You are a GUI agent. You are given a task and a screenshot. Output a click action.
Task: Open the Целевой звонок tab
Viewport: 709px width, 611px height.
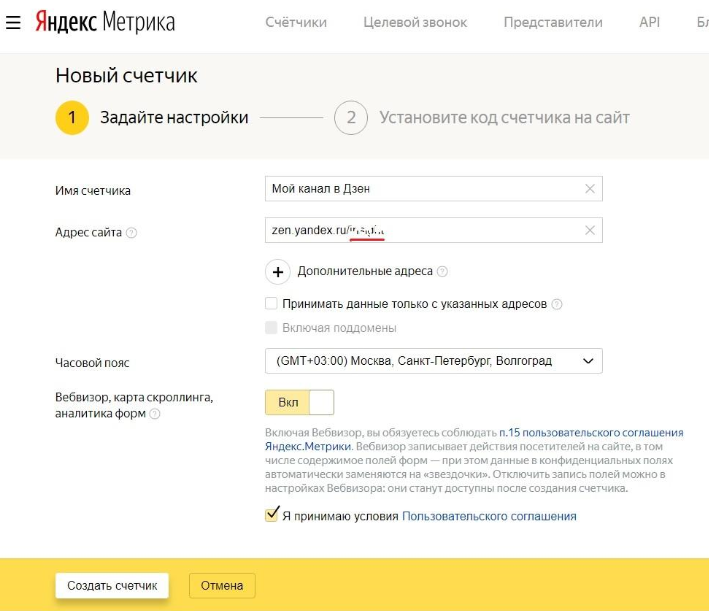(x=415, y=22)
